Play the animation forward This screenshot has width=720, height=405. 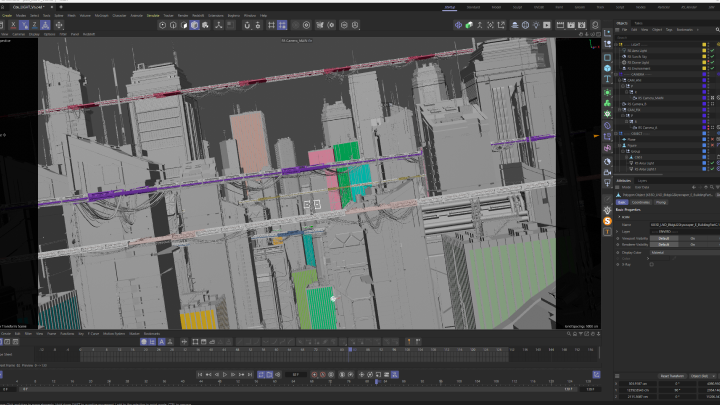(x=225, y=375)
